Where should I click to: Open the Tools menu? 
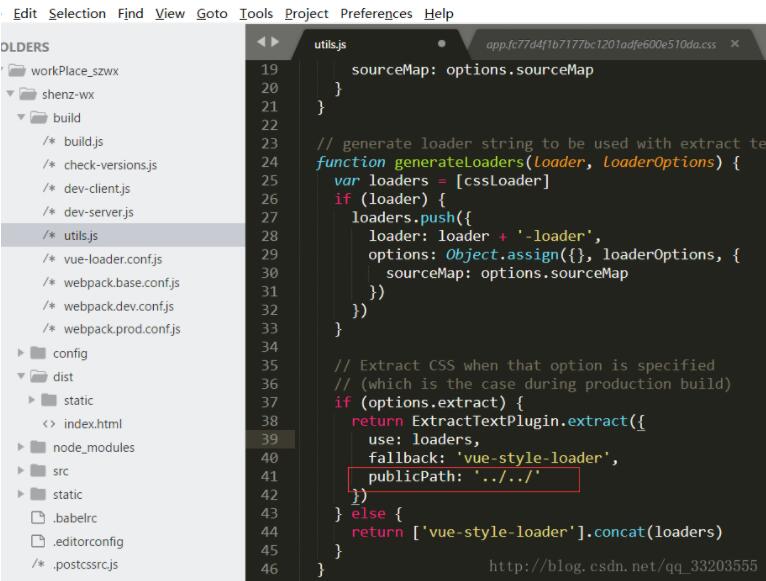[x=256, y=14]
